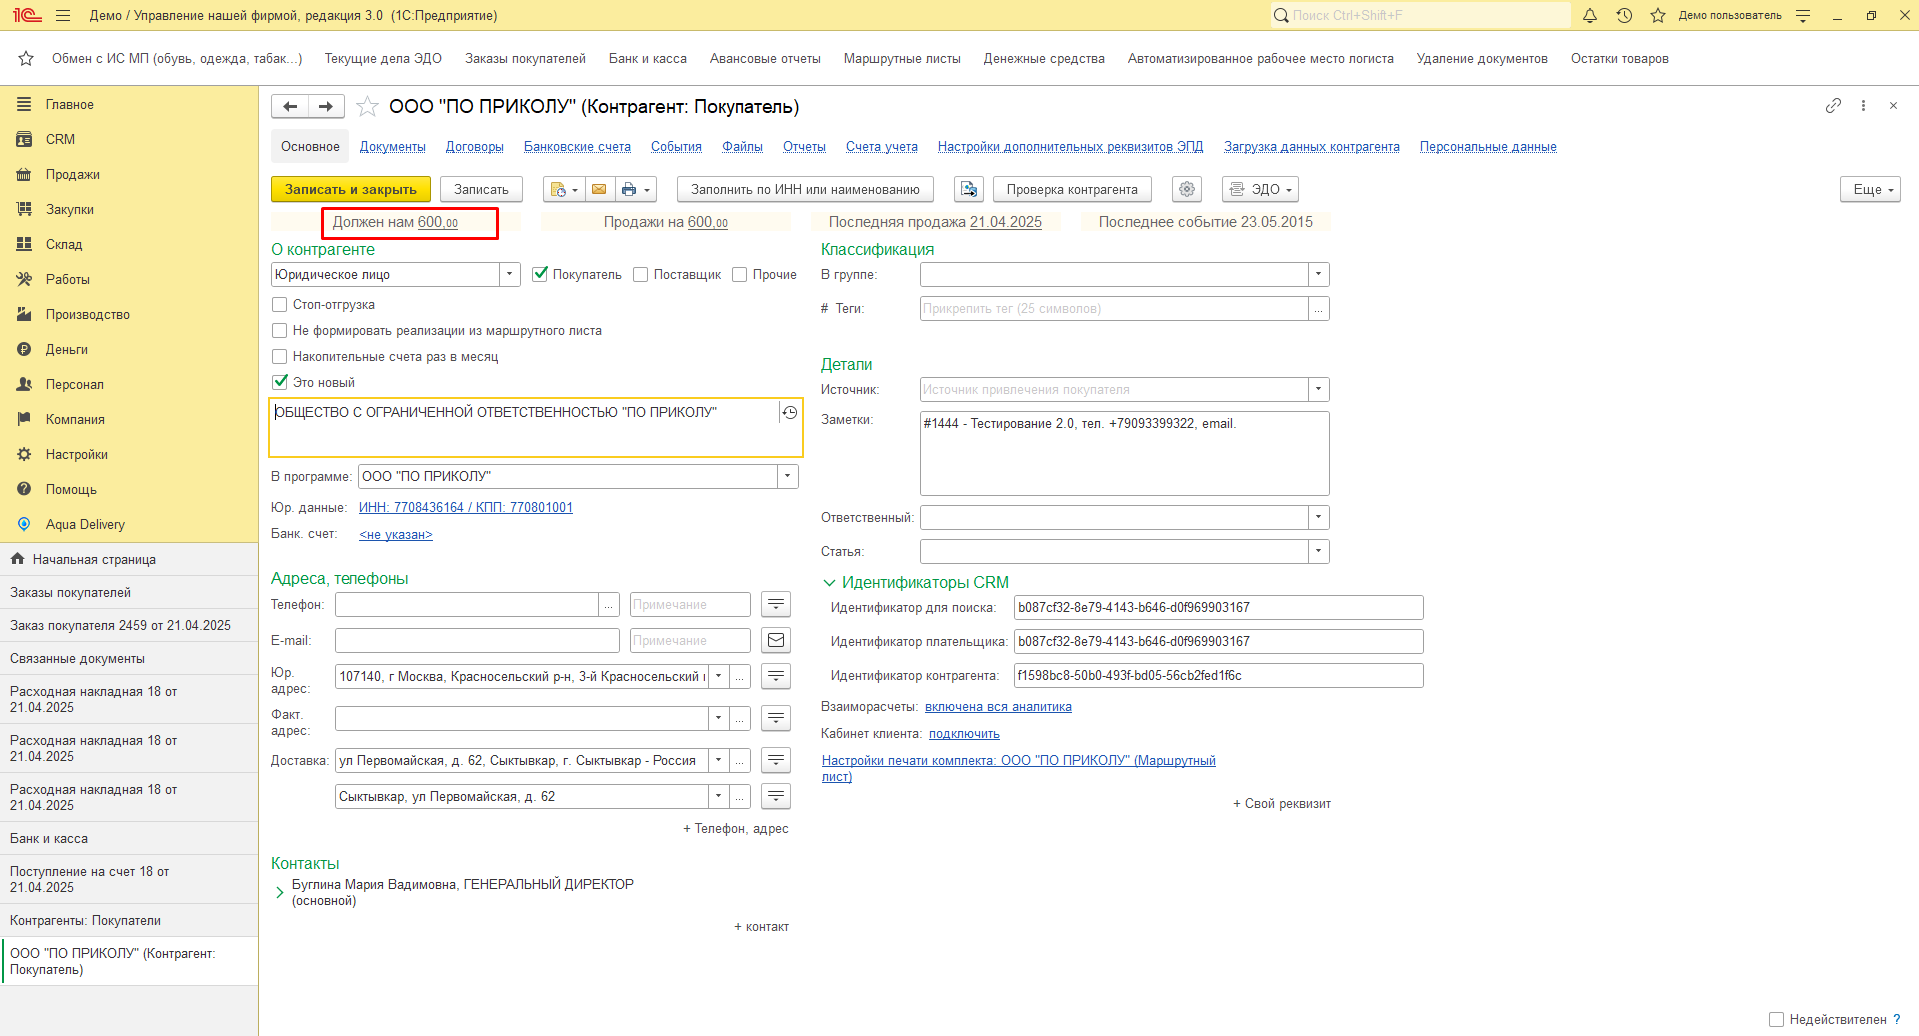
Task: Open the Ответственный dropdown arrow
Action: coord(1319,517)
